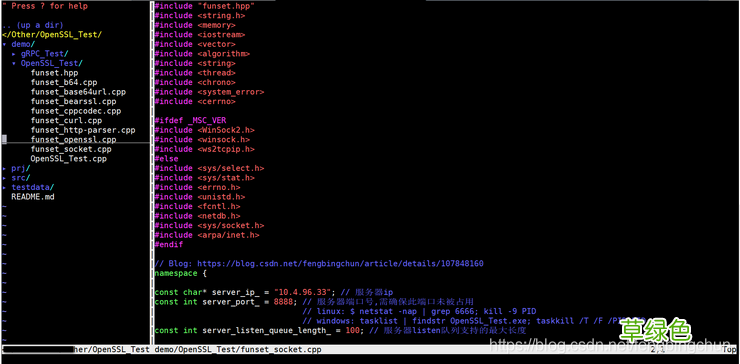740x364 pixels.
Task: Place cursor on #include <errno.h>
Action: (197, 187)
